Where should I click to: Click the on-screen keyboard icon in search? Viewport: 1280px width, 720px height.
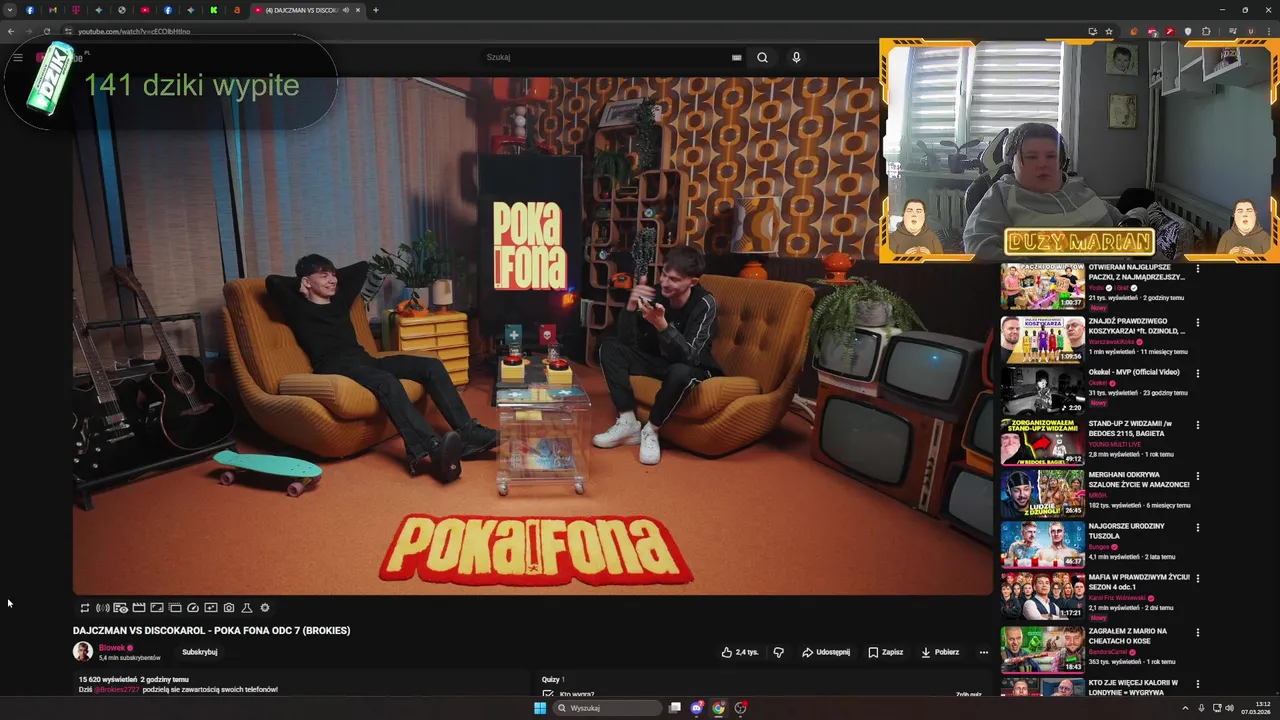click(x=737, y=57)
